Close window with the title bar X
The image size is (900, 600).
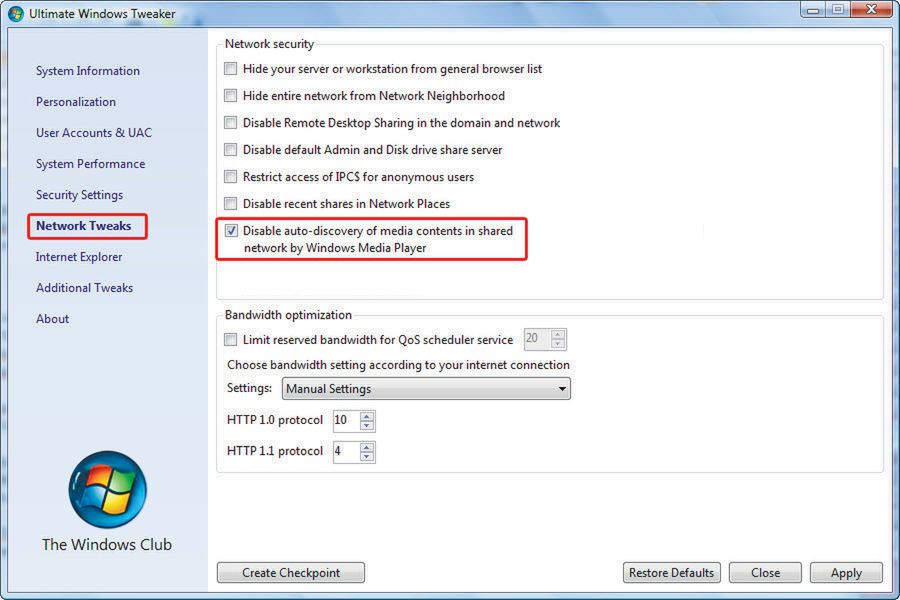pyautogui.click(x=871, y=10)
